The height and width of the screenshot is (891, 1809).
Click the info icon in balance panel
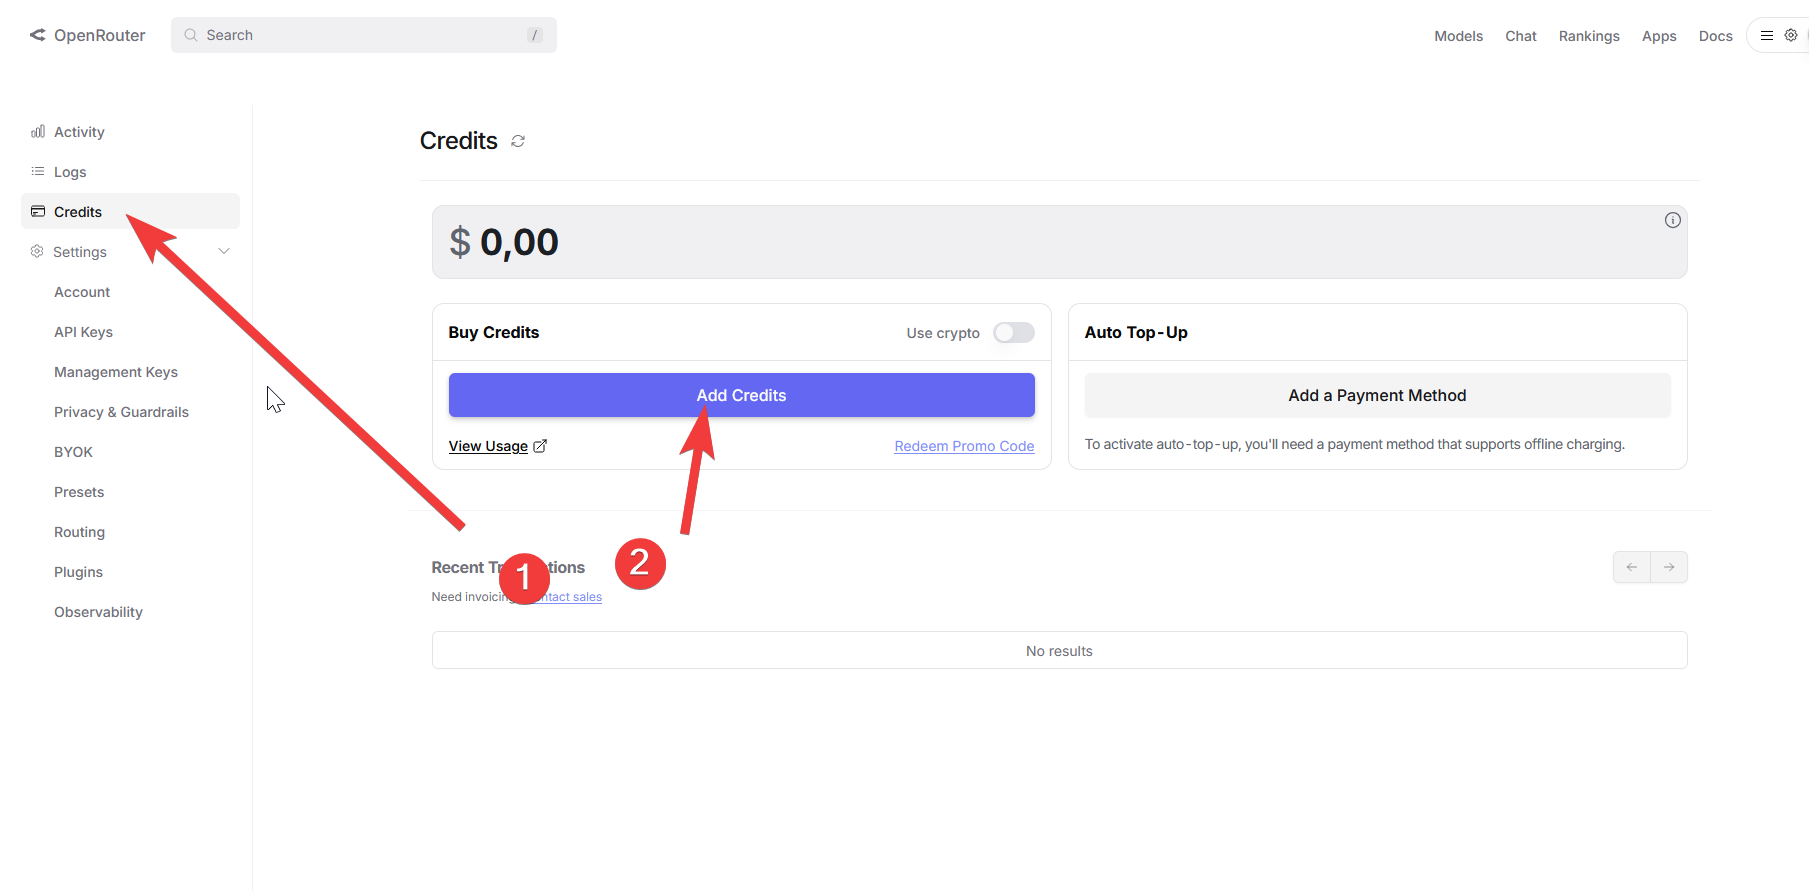1672,220
